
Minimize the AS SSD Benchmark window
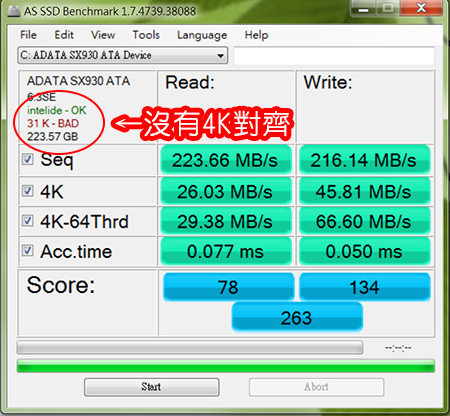click(x=363, y=8)
